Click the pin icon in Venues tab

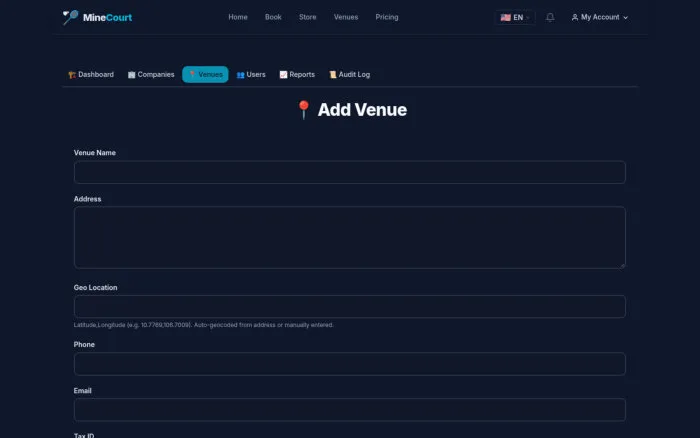(192, 75)
